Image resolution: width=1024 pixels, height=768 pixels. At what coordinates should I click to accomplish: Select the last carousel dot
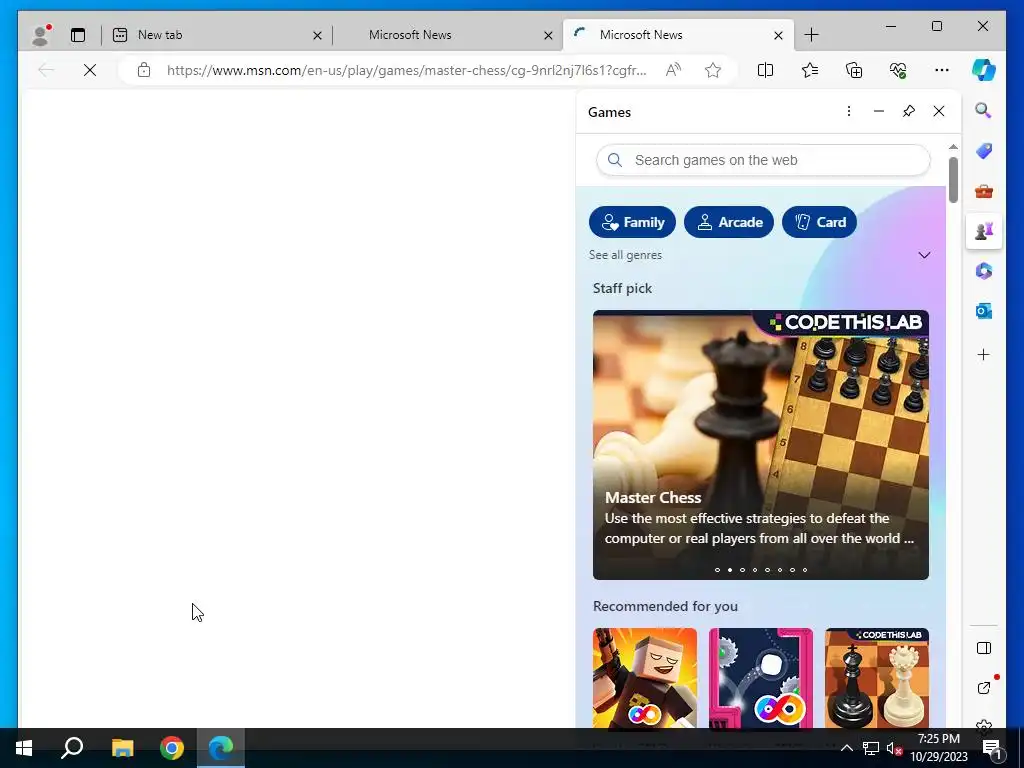coord(805,570)
